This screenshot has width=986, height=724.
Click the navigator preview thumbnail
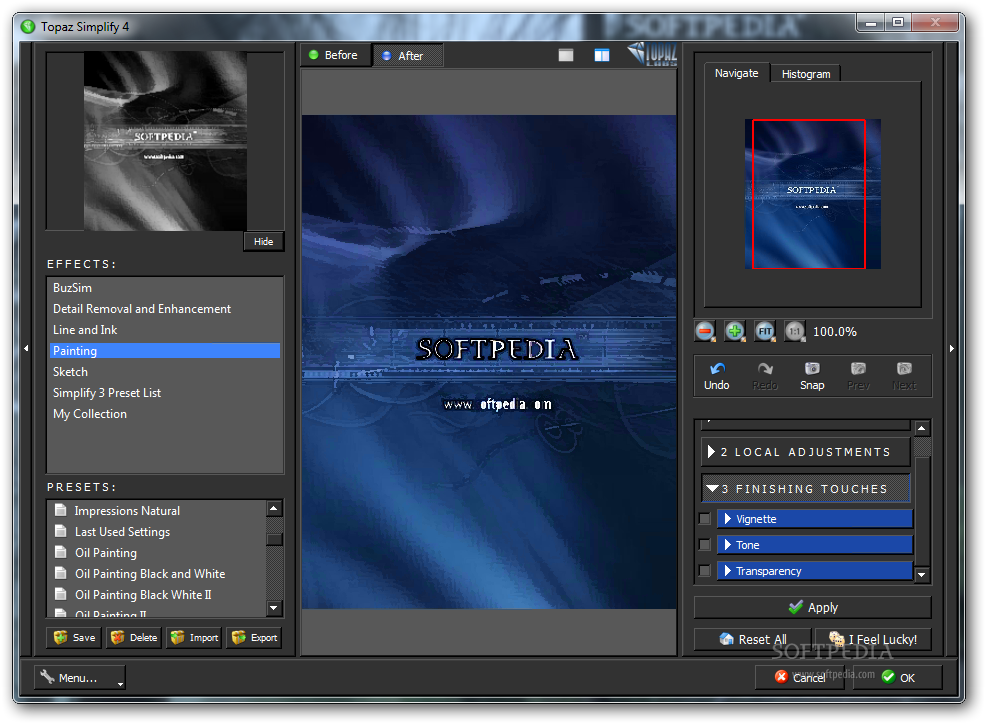point(812,194)
